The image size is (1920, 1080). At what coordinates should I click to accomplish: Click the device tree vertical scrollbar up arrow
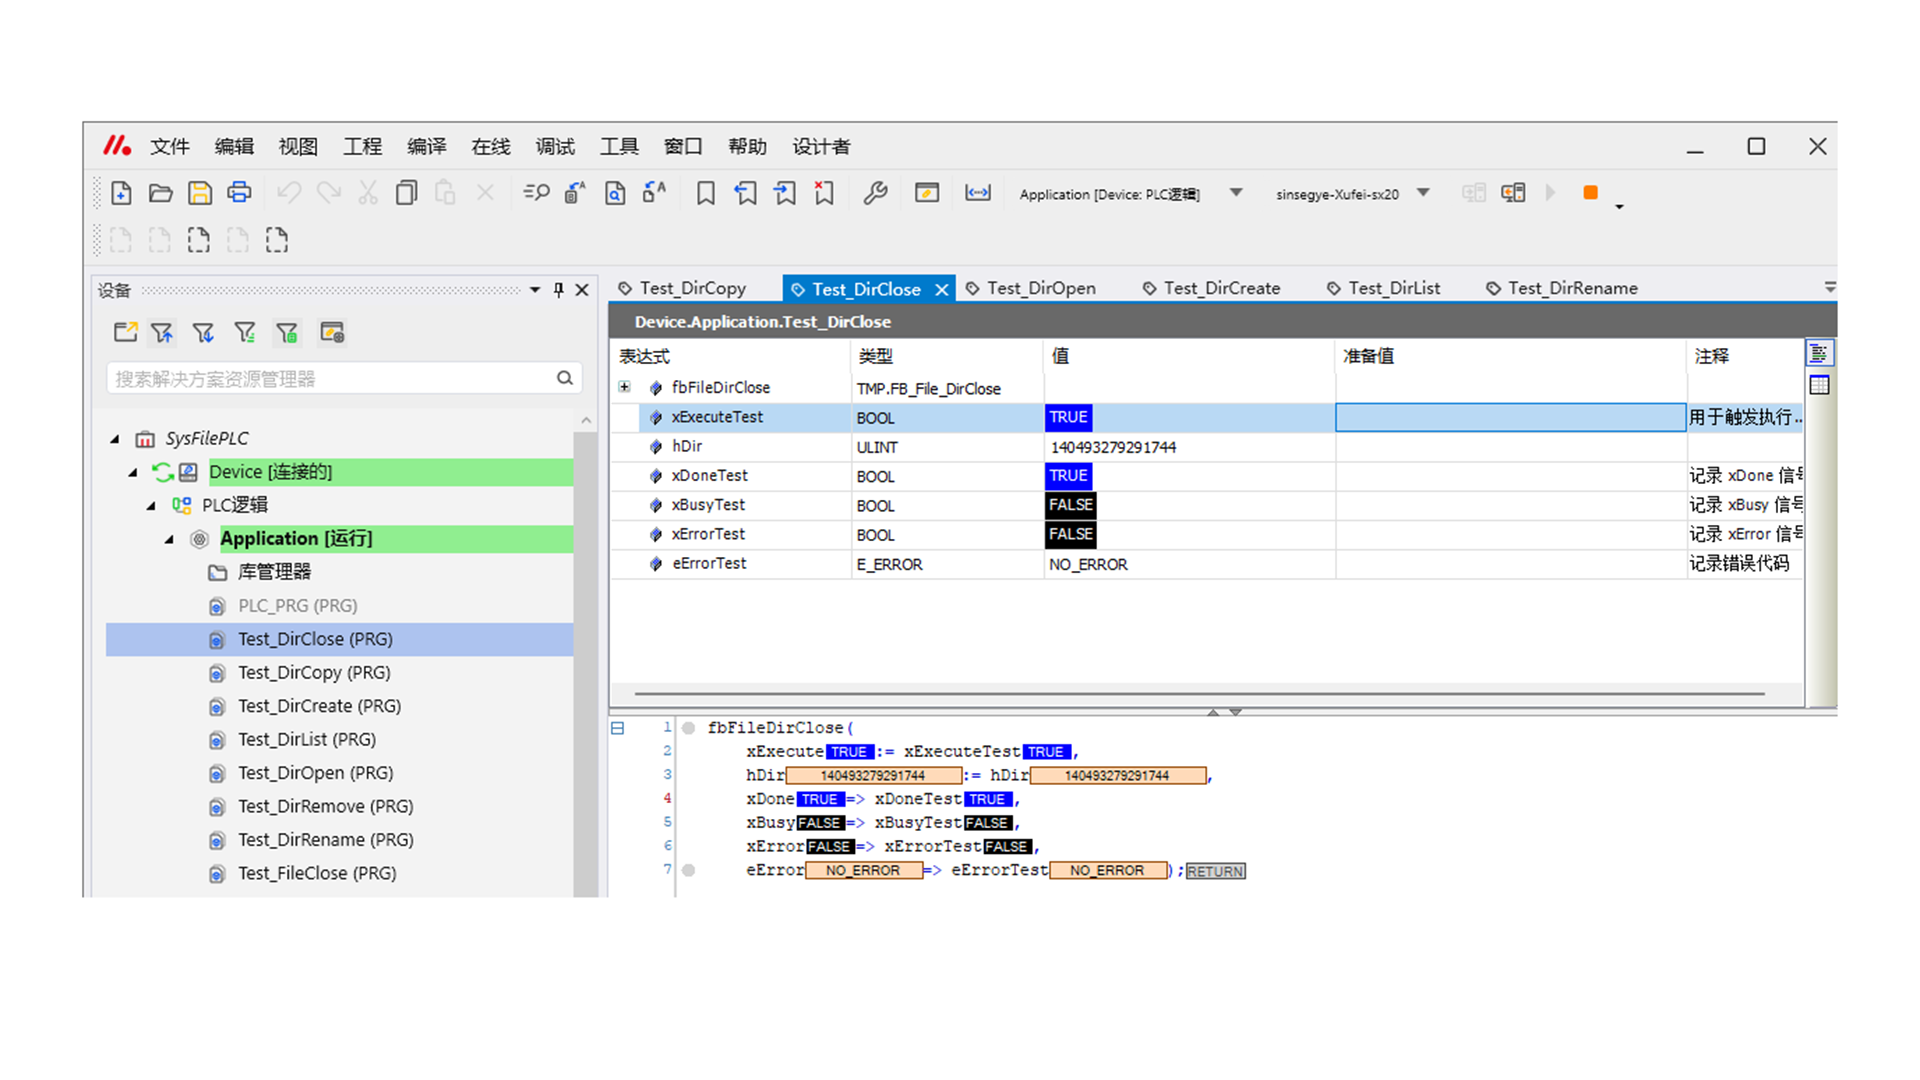[586, 421]
